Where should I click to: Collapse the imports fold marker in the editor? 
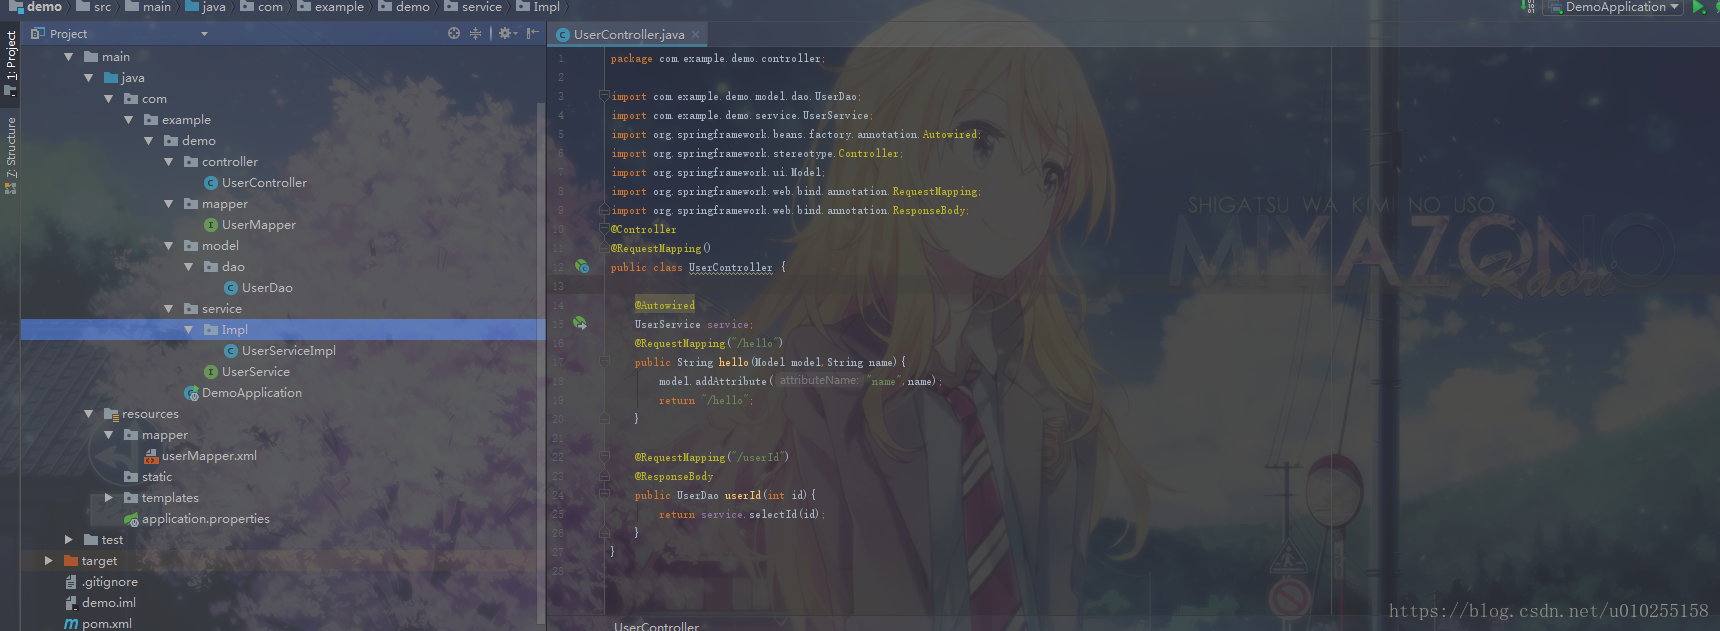604,96
